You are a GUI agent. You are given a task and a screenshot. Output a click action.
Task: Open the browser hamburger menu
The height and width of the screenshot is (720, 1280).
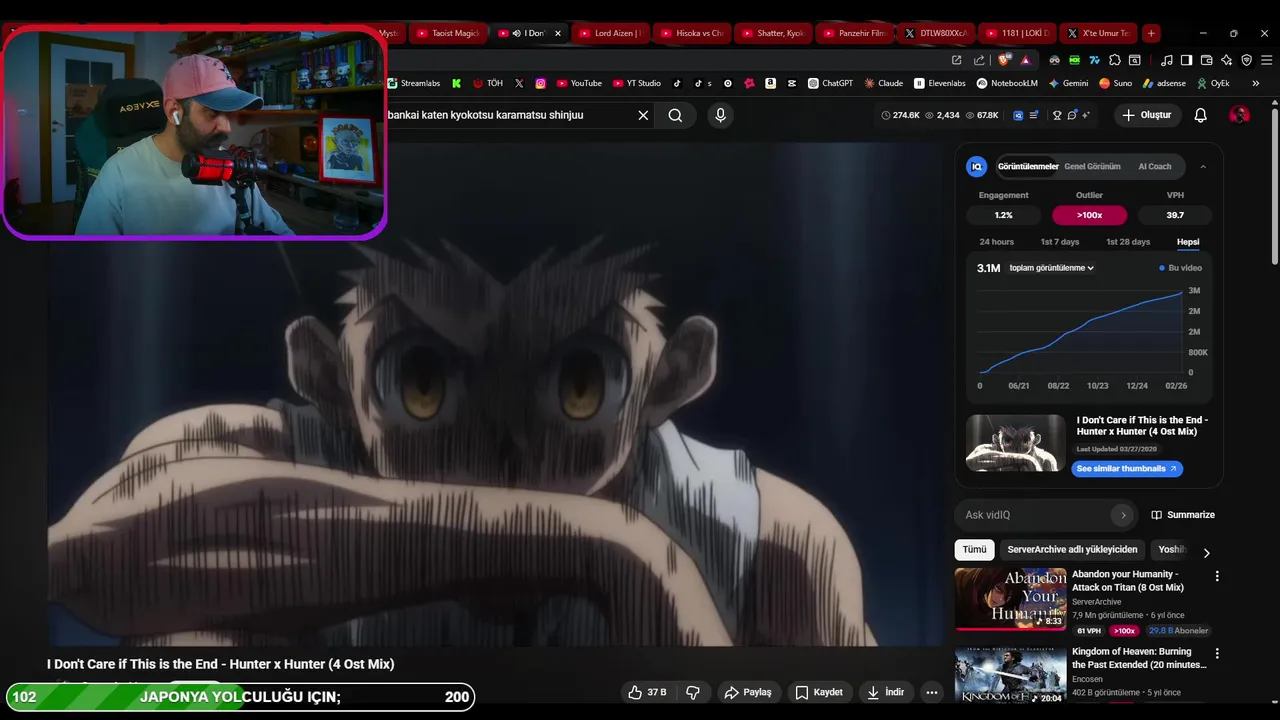(1266, 60)
